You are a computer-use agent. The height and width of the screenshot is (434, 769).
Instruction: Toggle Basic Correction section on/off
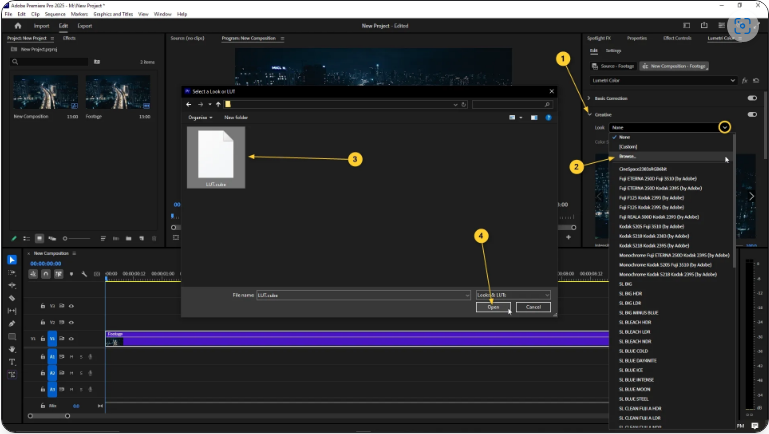[x=752, y=98]
